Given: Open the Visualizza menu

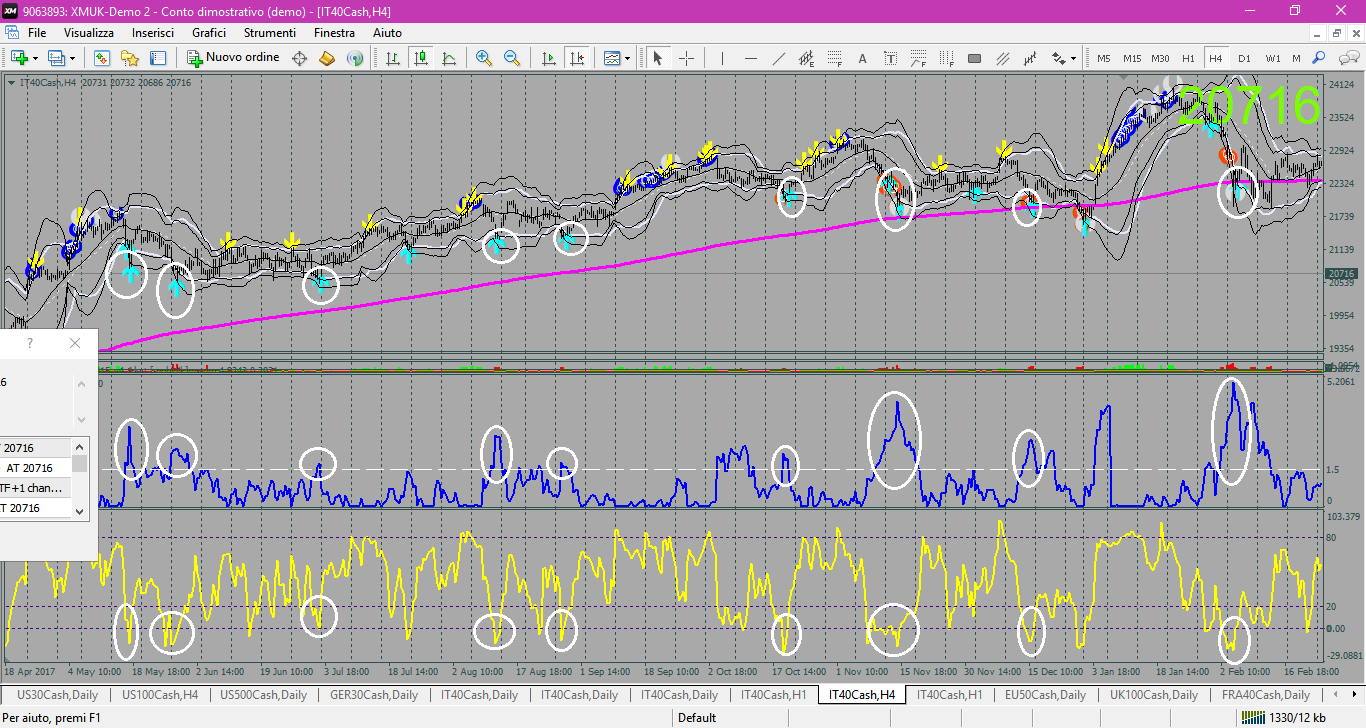Looking at the screenshot, I should (x=89, y=33).
